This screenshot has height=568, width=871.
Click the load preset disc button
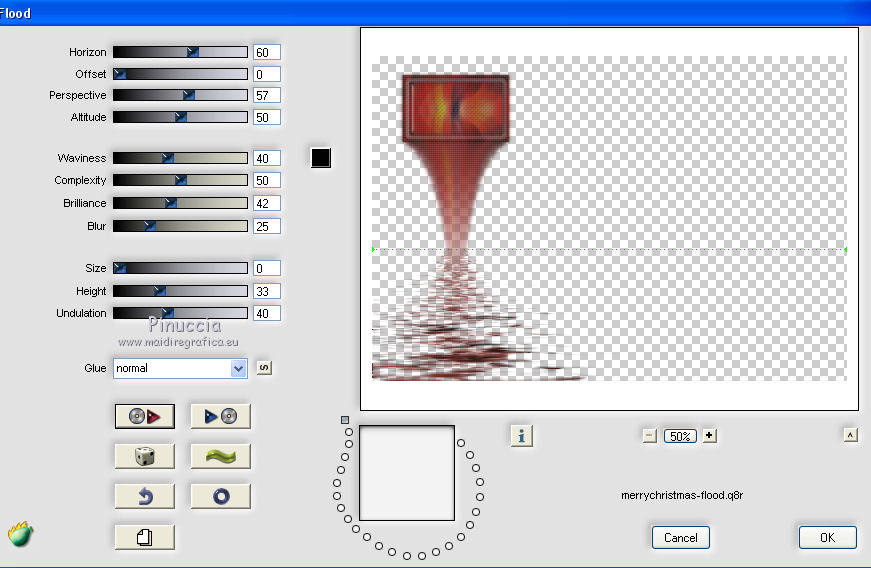[x=145, y=416]
